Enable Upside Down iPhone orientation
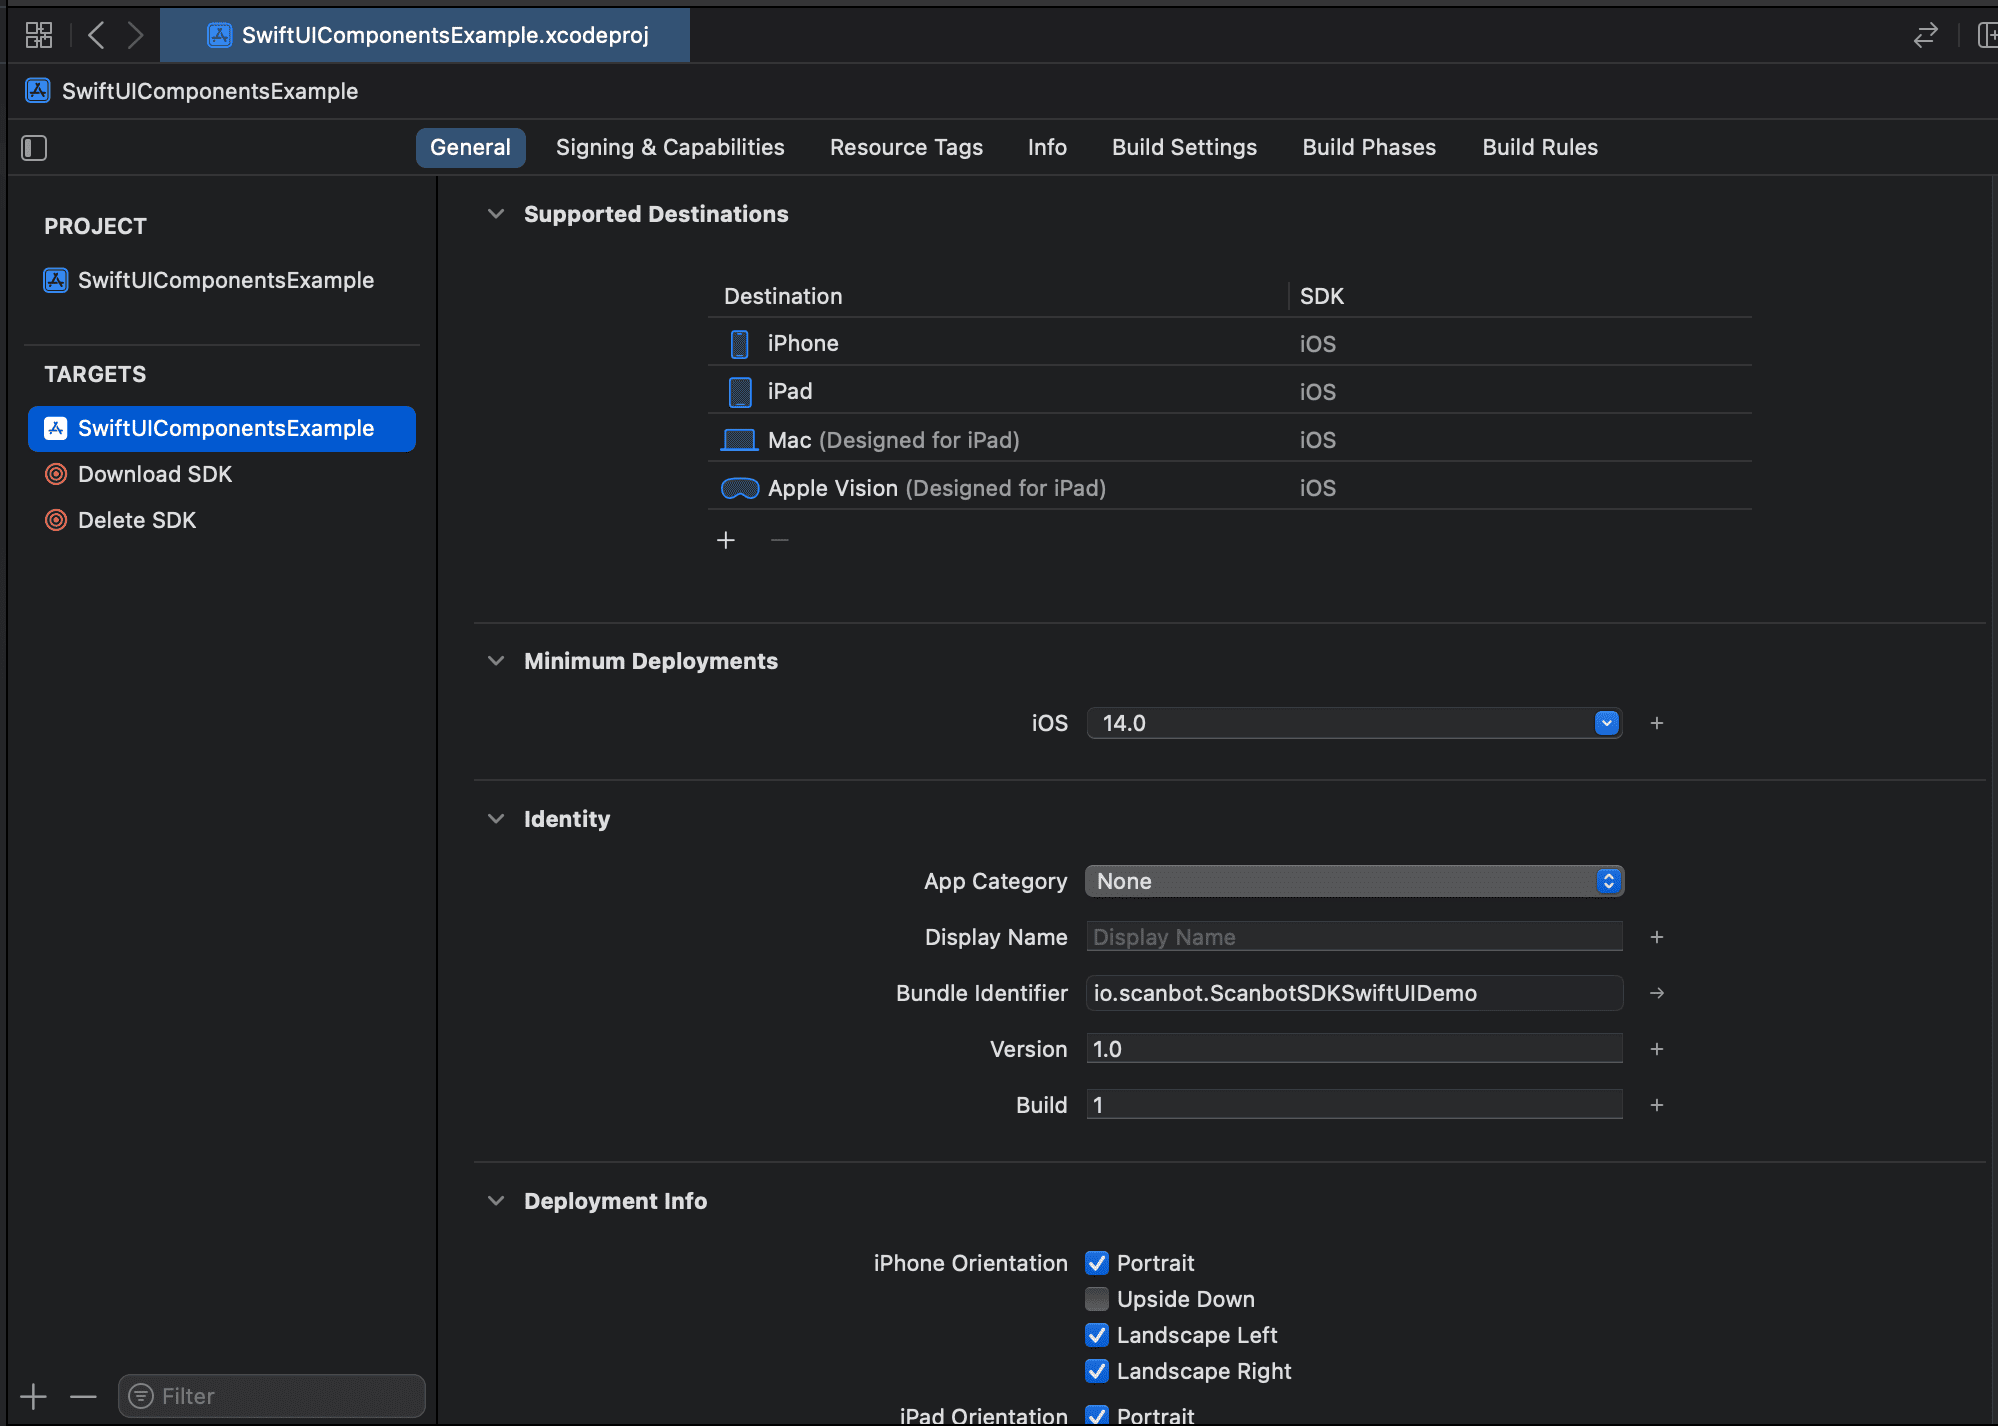Viewport: 1998px width, 1426px height. tap(1095, 1298)
